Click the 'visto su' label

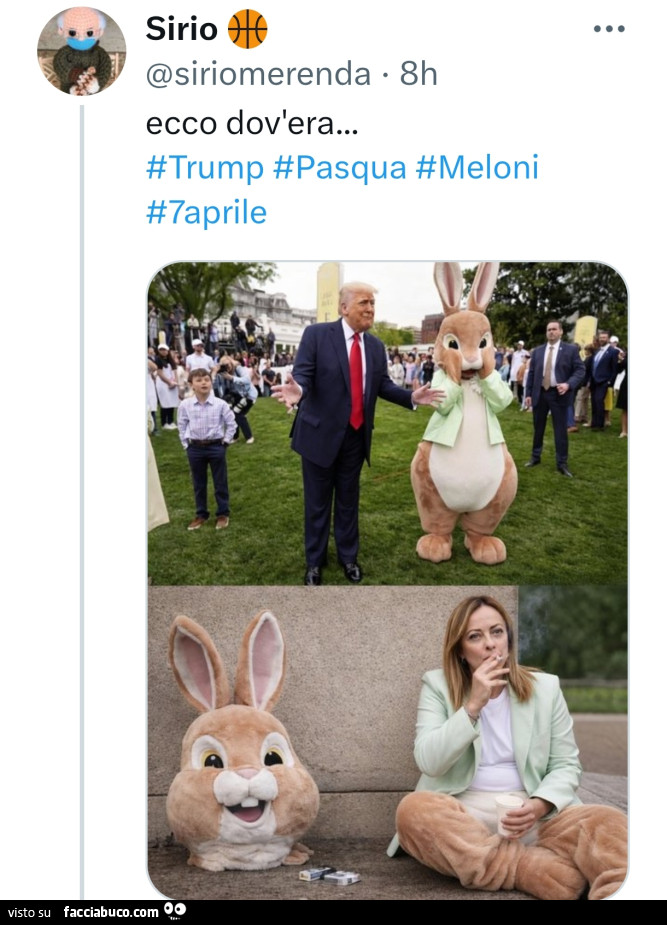pos(29,911)
